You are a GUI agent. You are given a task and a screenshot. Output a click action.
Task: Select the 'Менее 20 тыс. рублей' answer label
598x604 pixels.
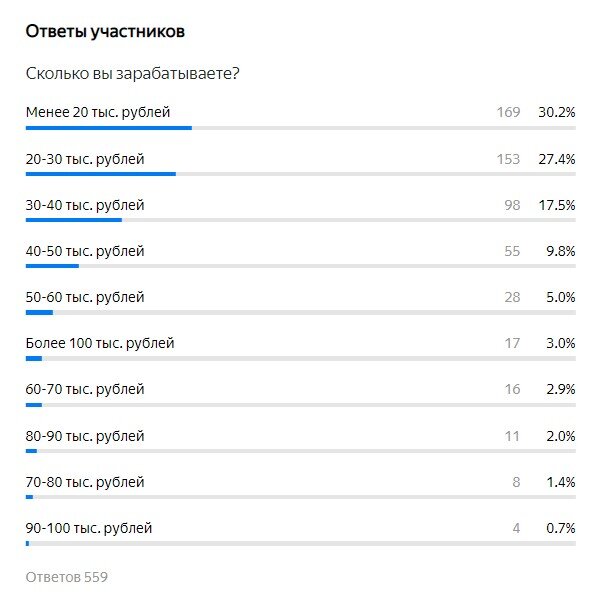[x=98, y=112]
